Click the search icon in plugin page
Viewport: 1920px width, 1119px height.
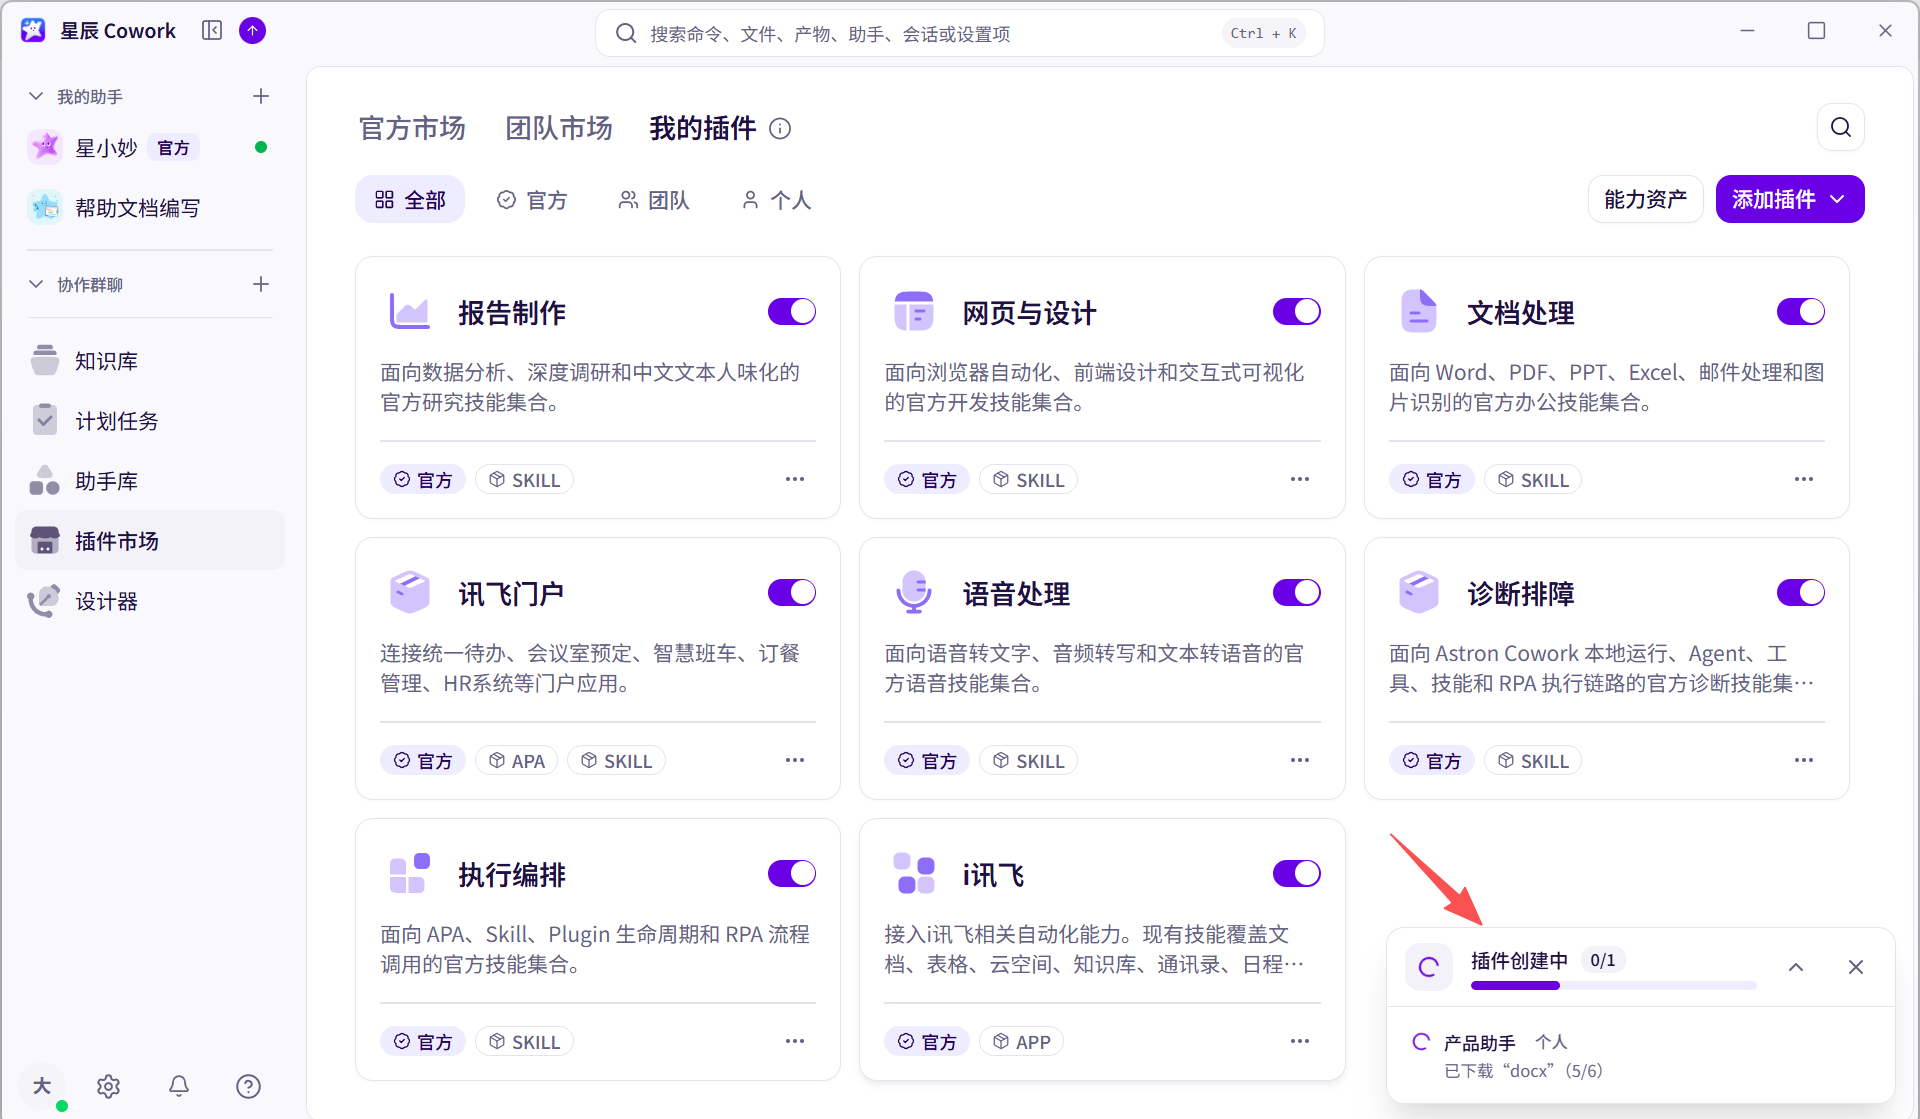[1841, 127]
